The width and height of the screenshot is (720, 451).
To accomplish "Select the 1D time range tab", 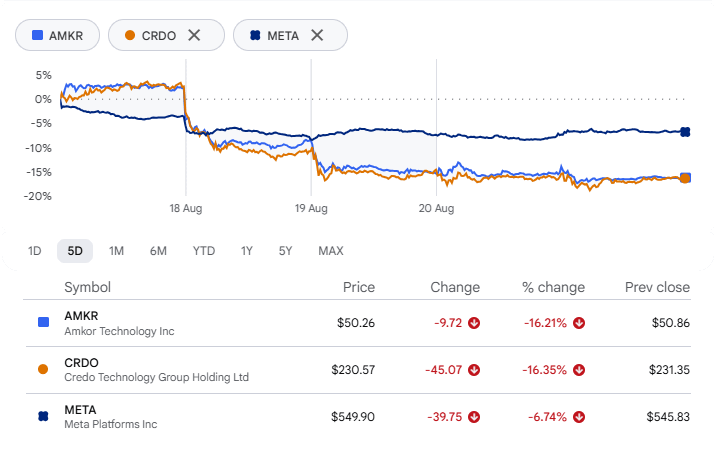I will [34, 251].
